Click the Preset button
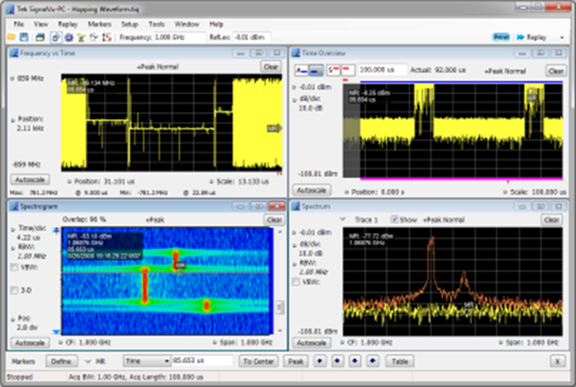Screen dimensions: 576x387 (501, 37)
